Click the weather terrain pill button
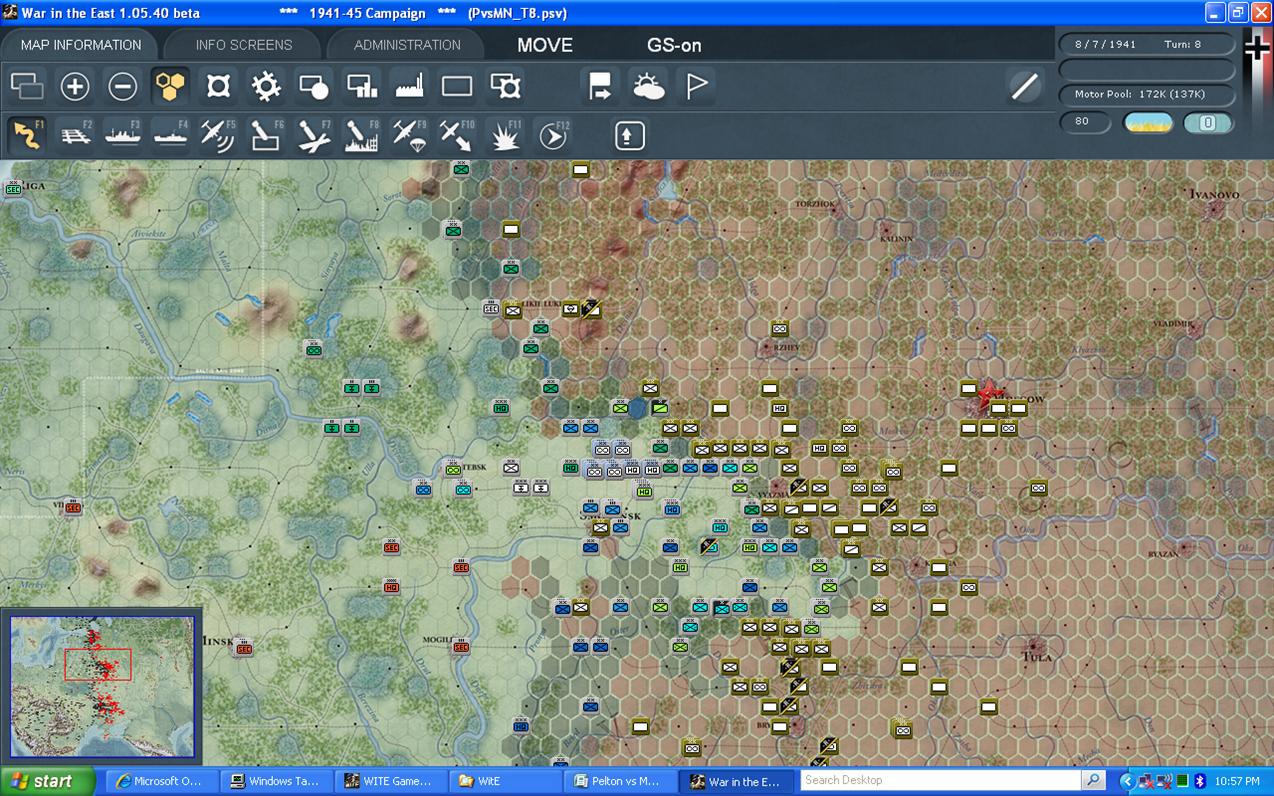The height and width of the screenshot is (796, 1274). tap(1148, 122)
